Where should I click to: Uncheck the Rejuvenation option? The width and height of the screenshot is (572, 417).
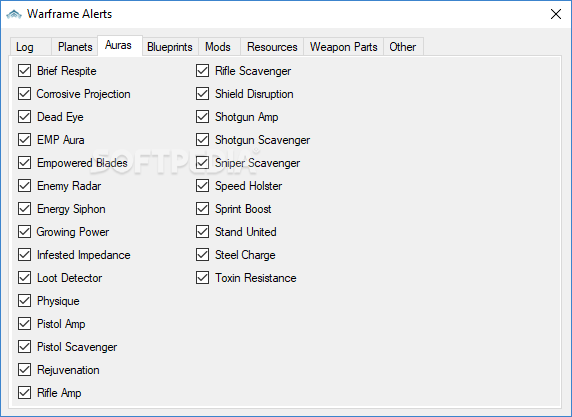click(x=24, y=370)
